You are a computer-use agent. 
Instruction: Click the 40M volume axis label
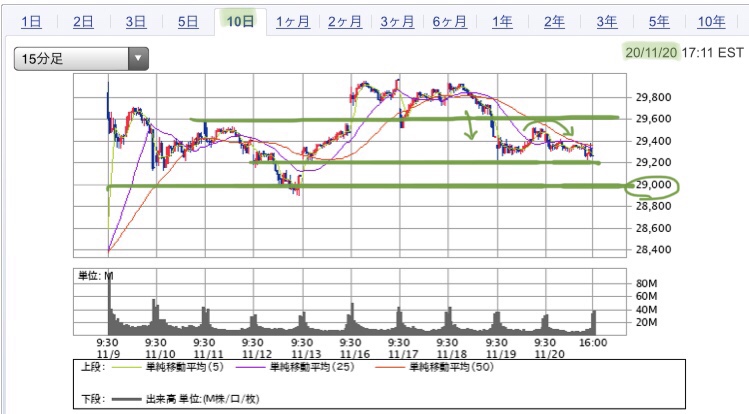pyautogui.click(x=646, y=309)
